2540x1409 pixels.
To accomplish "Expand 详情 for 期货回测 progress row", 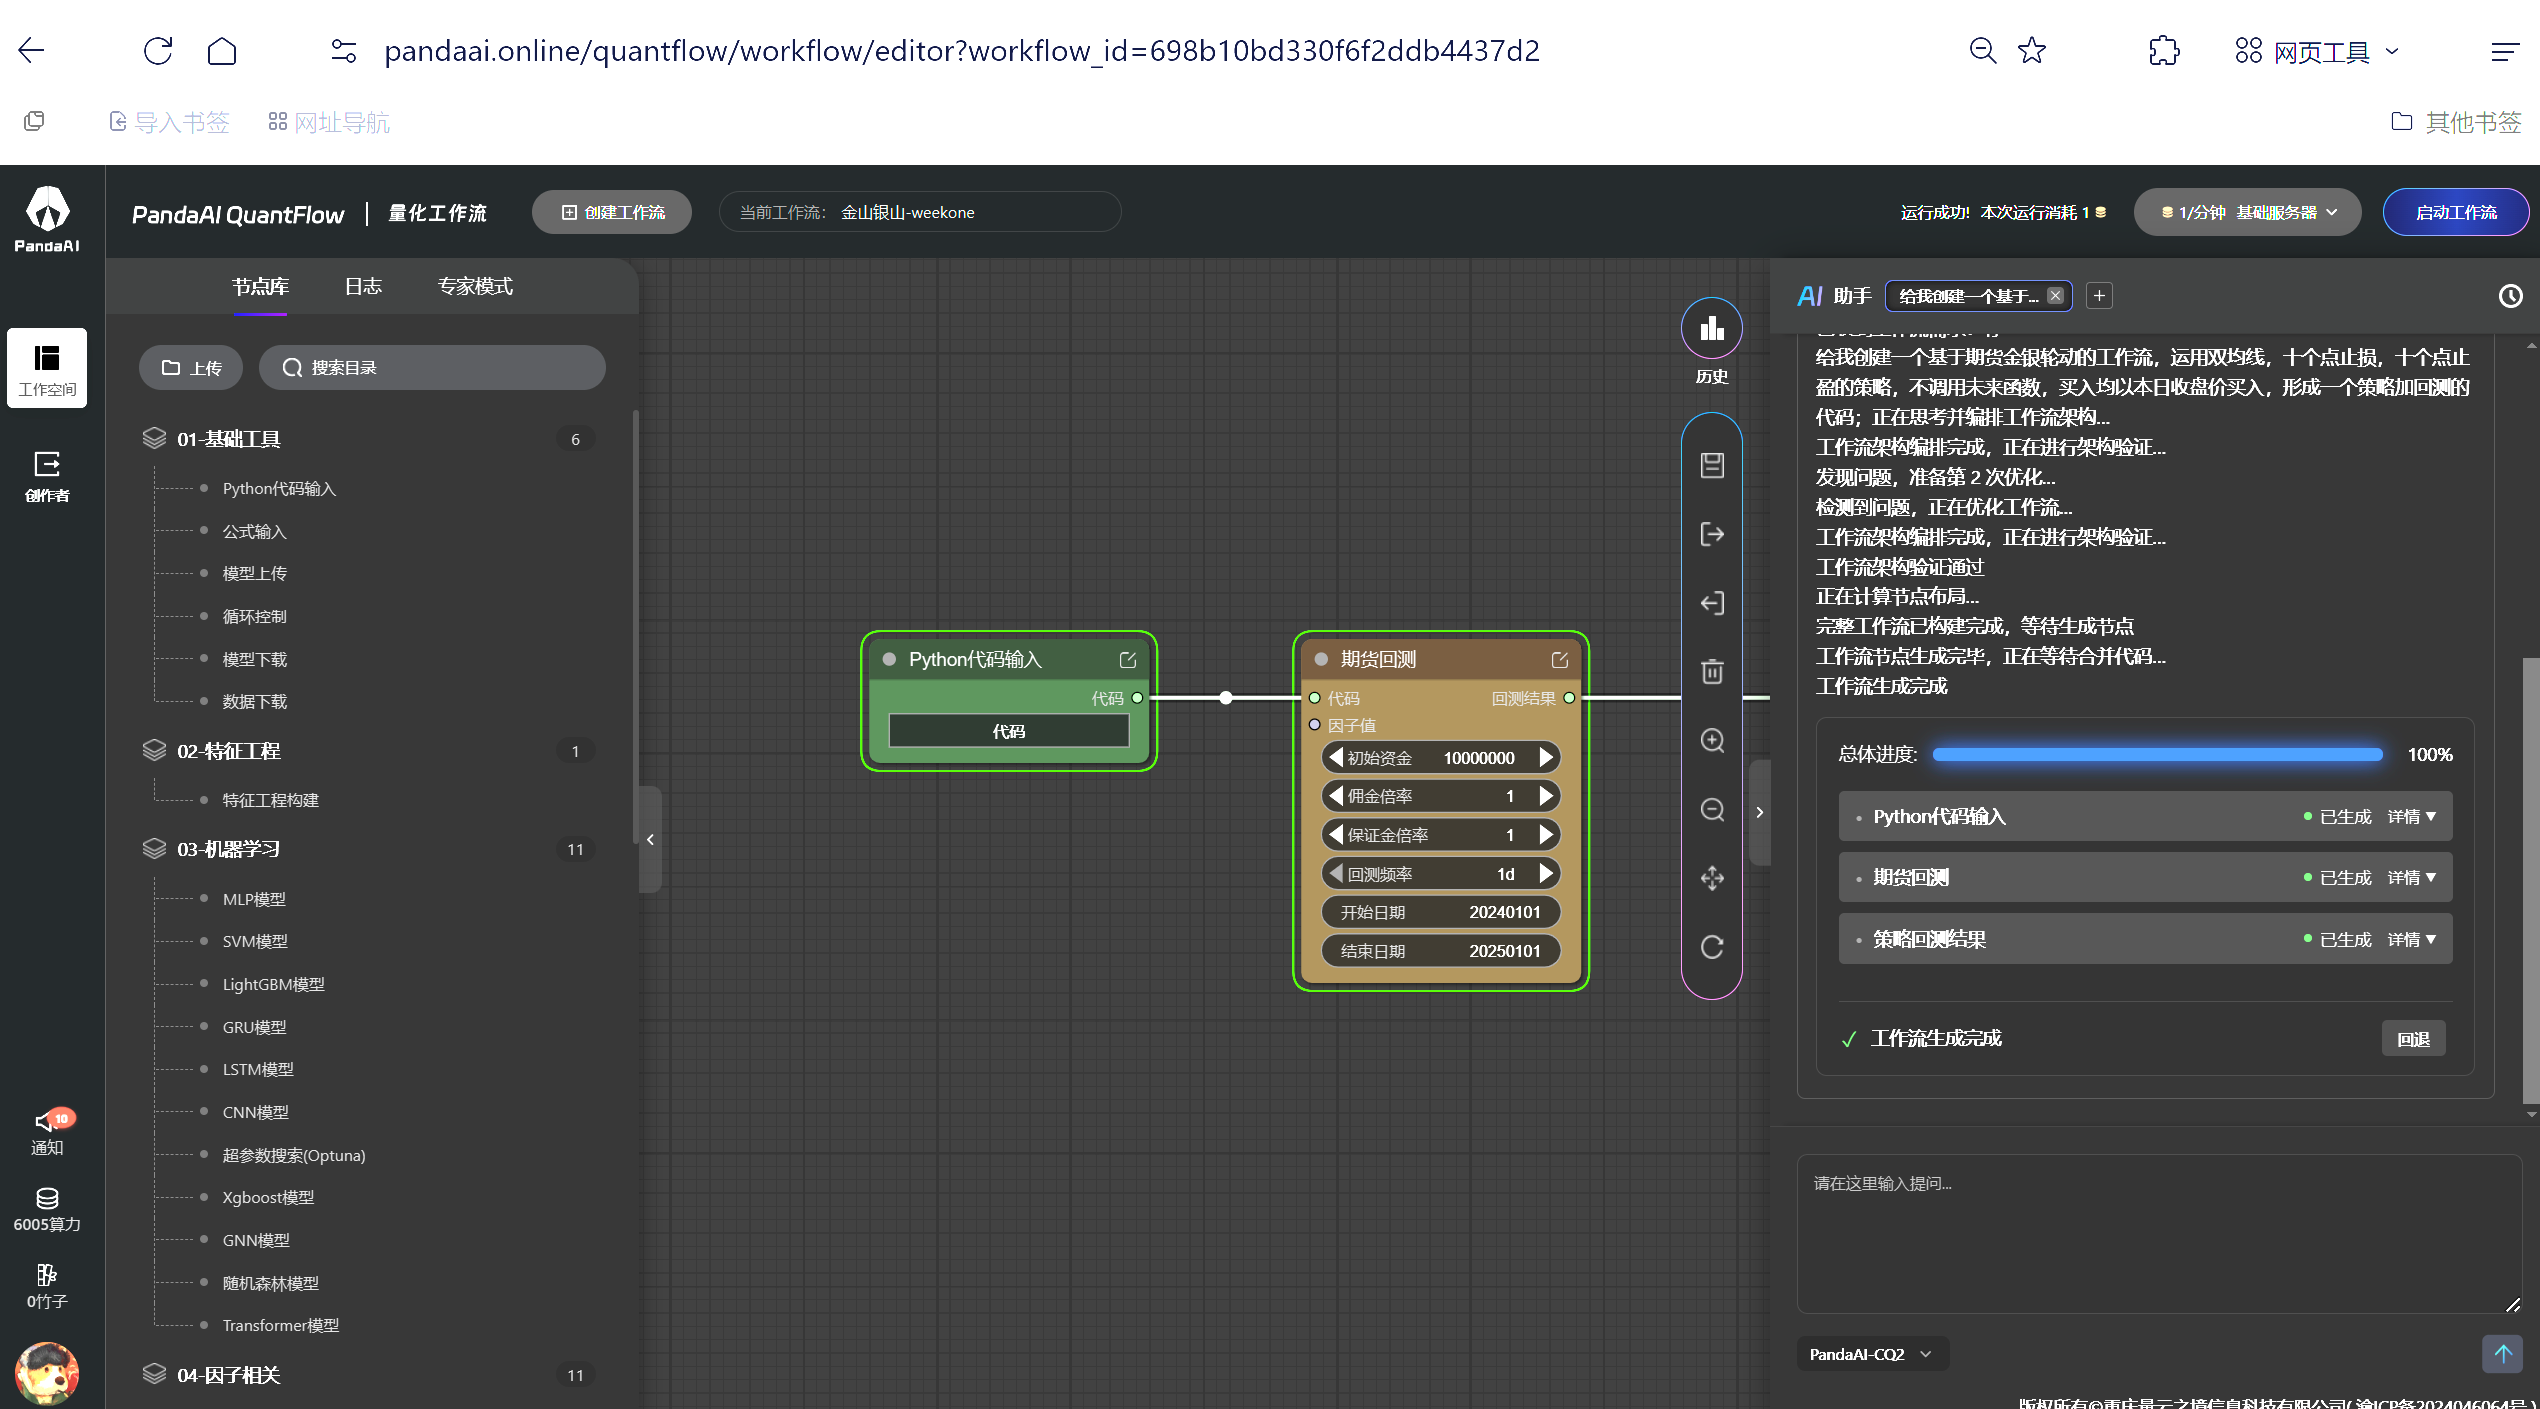I will 2411,878.
